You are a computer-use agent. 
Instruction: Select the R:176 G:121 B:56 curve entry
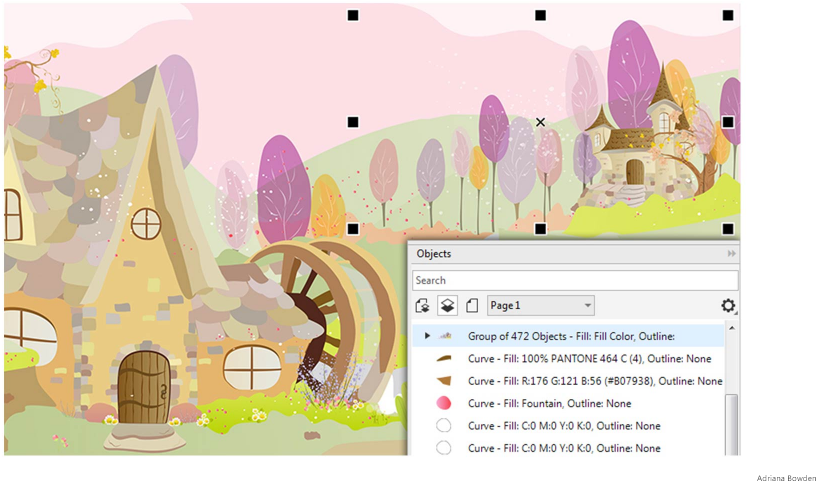(x=594, y=381)
